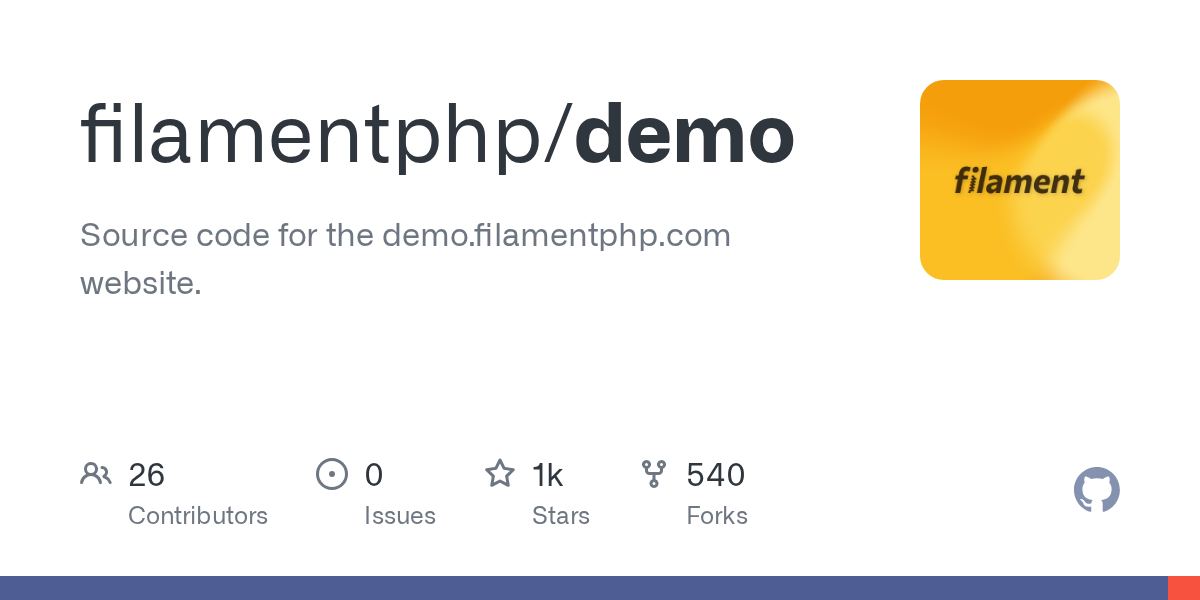Click the Contributors label

click(198, 516)
